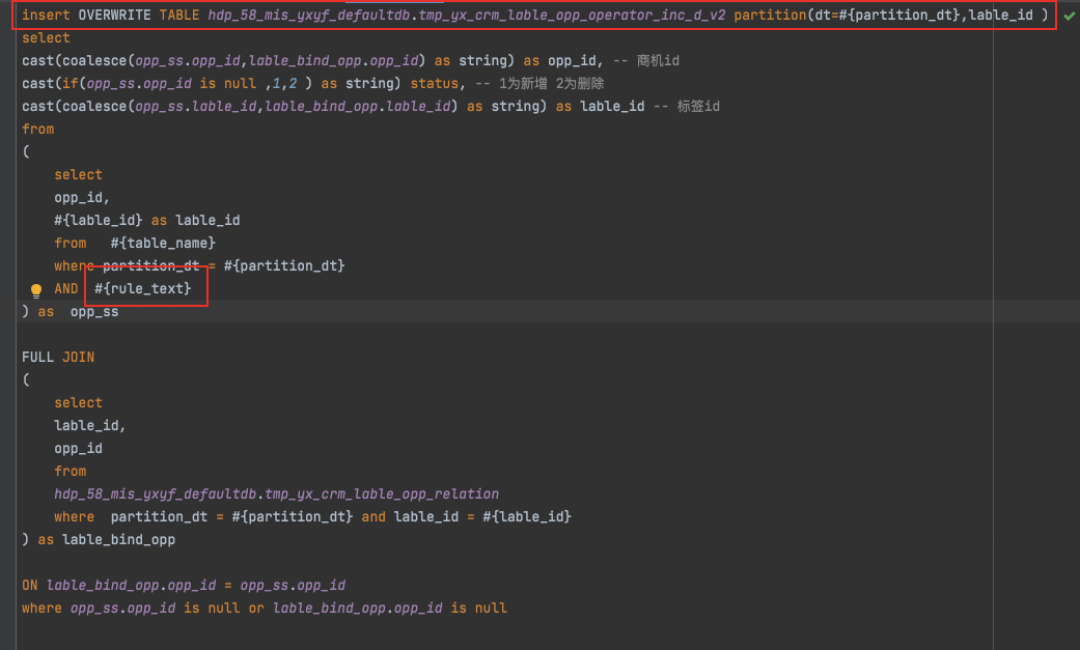Click the AND keyword before #{rule_text}
Viewport: 1080px width, 650px height.
(66, 289)
